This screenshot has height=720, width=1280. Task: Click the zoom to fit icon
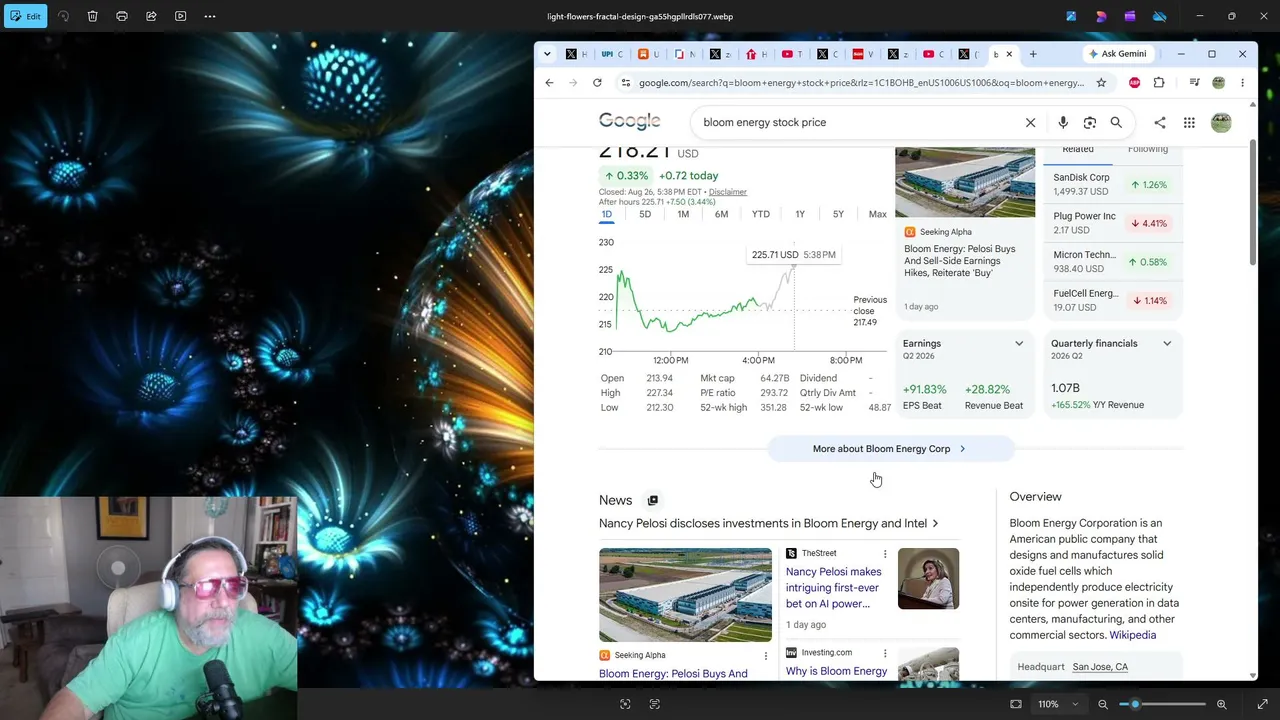(x=1016, y=704)
